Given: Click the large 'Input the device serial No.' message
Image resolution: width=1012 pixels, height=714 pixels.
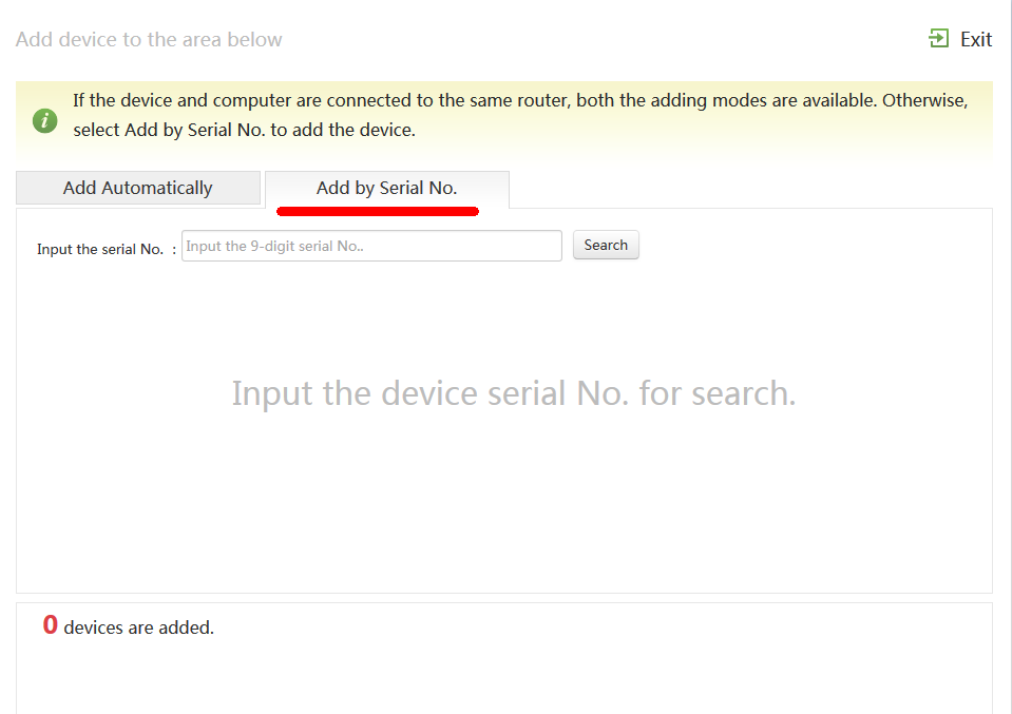Looking at the screenshot, I should [513, 393].
